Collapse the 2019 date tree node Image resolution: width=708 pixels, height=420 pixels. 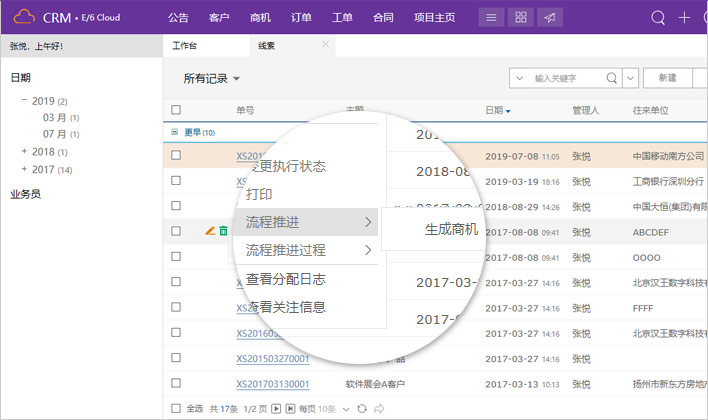24,101
